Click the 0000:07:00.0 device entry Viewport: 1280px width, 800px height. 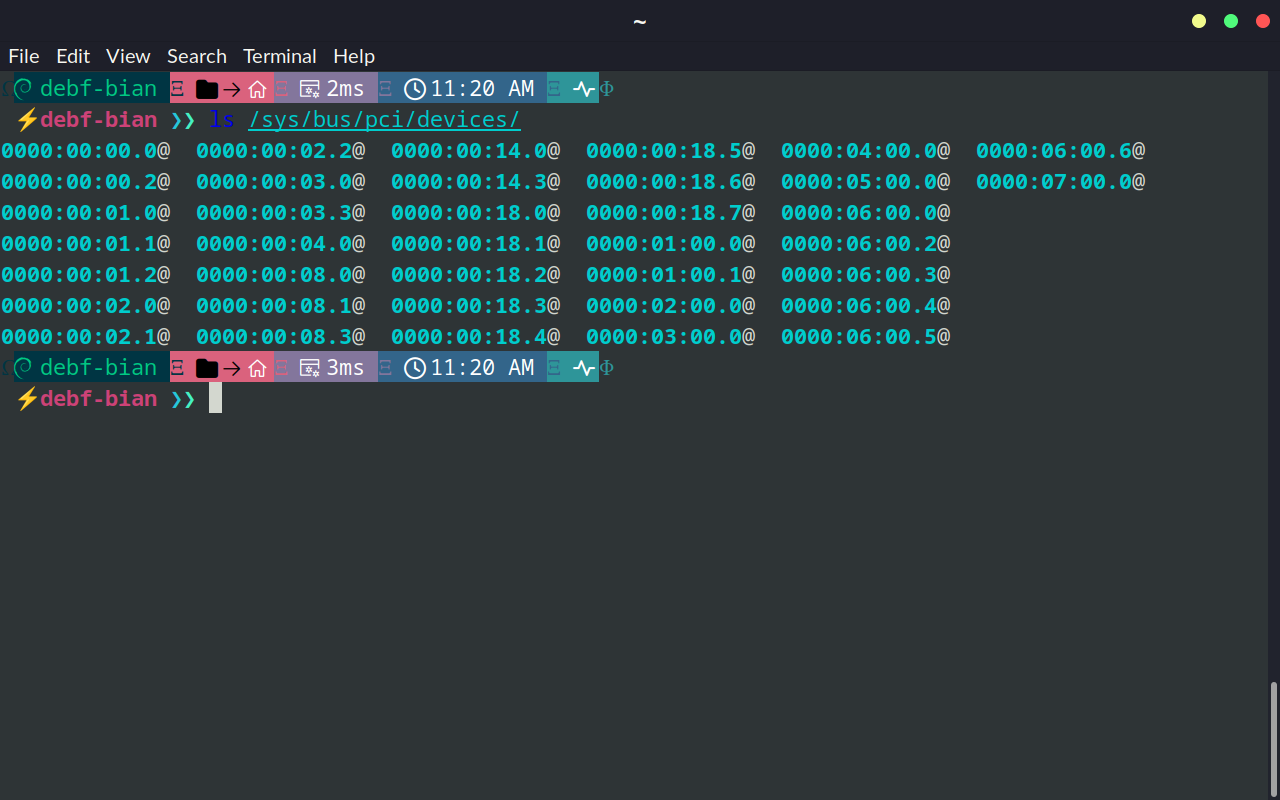(x=1054, y=182)
